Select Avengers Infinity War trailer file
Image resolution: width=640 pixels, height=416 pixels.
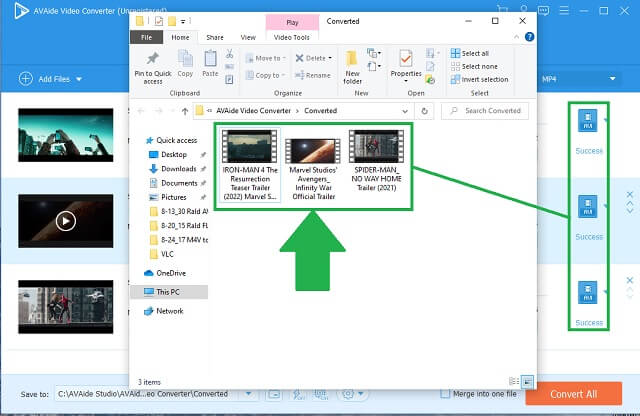point(313,169)
